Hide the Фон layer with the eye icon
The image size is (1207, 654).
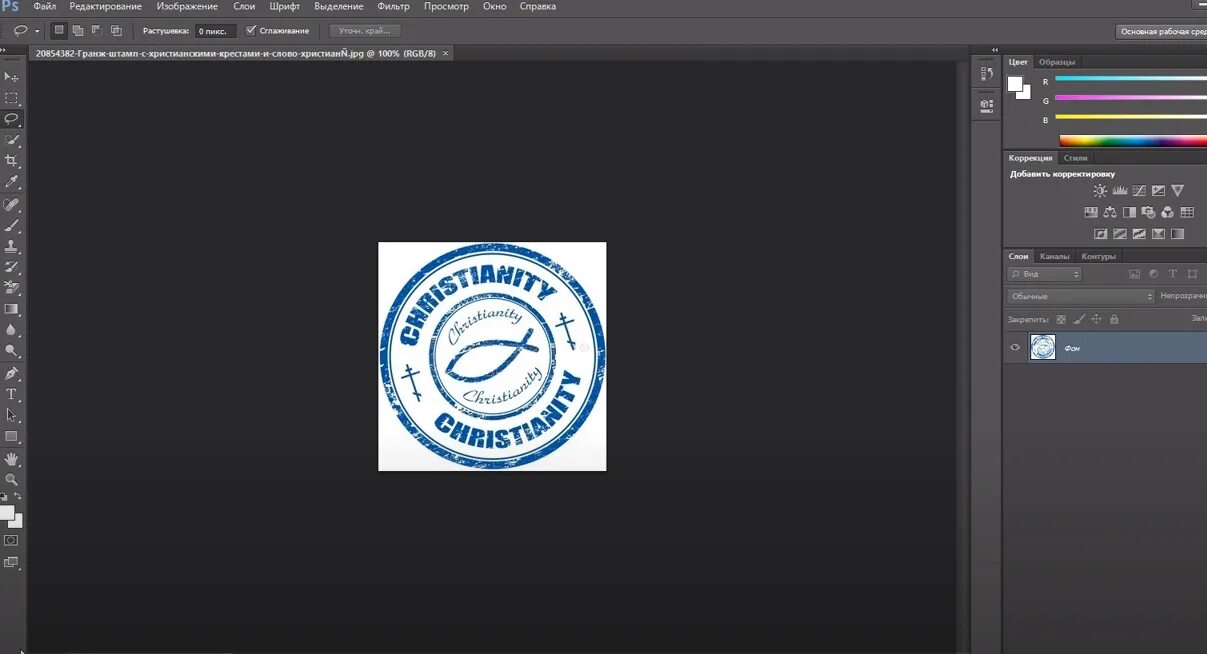pyautogui.click(x=1015, y=347)
